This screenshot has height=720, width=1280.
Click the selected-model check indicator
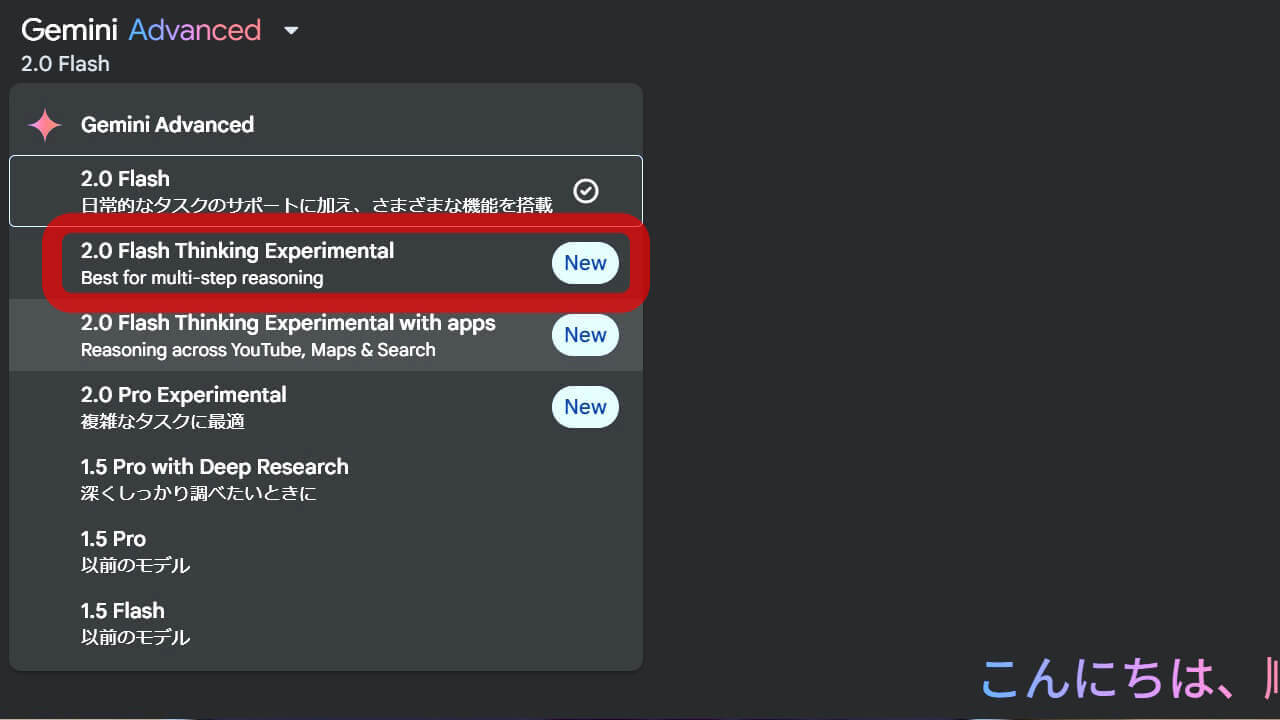(x=586, y=191)
